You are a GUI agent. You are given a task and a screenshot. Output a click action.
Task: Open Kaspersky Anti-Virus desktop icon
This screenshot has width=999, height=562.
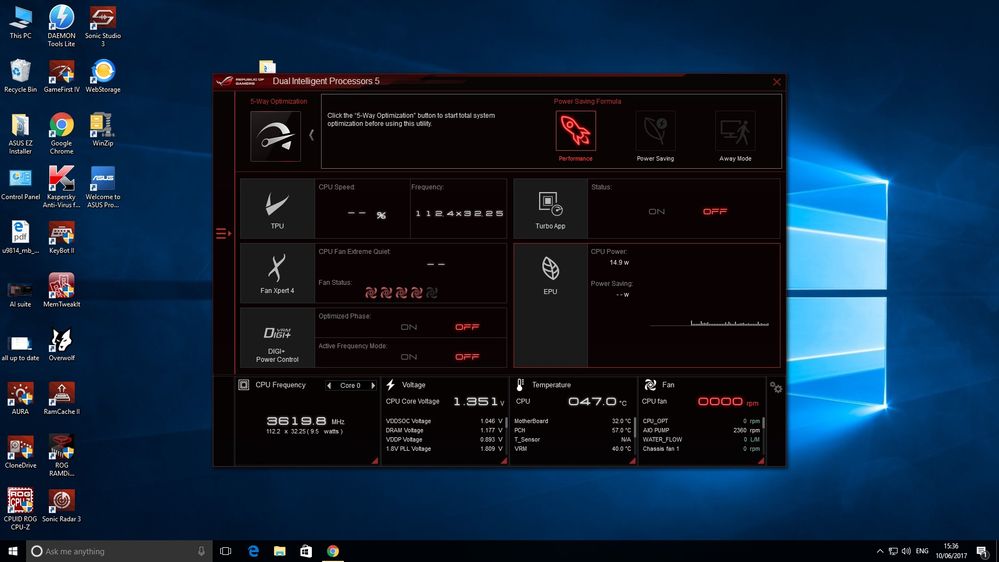coord(61,187)
